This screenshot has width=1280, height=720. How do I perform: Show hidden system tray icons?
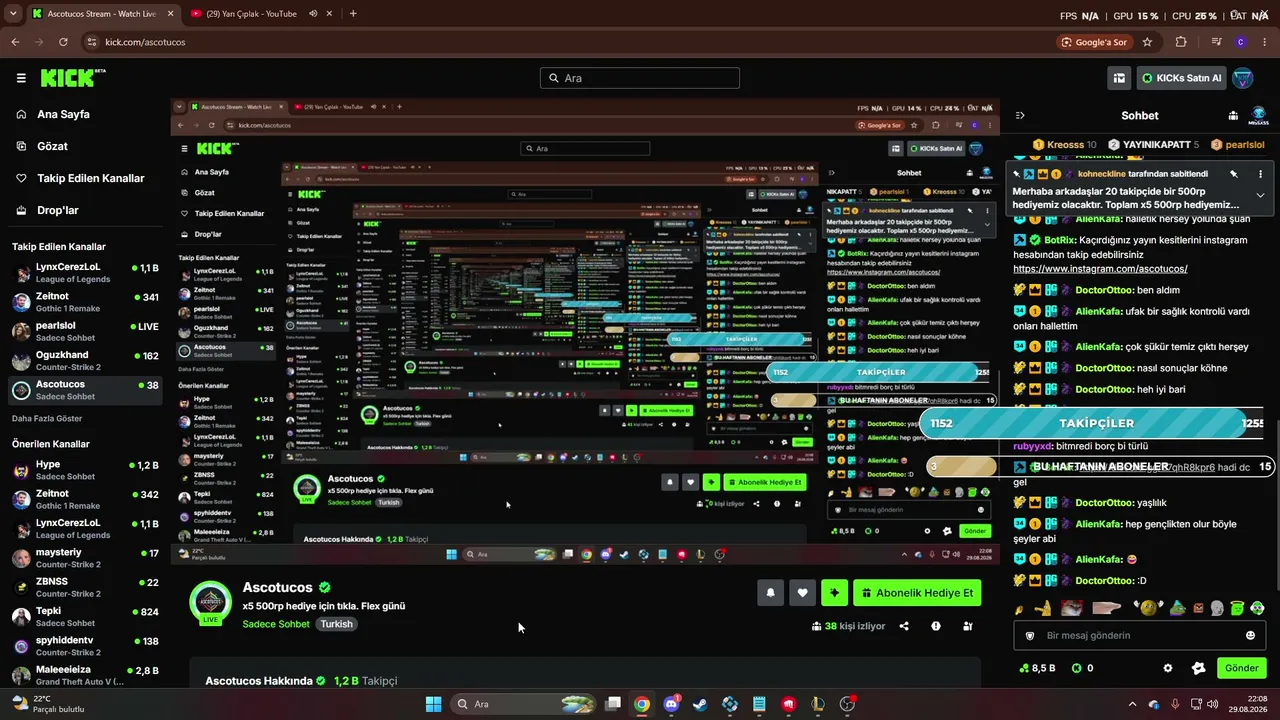[1132, 704]
